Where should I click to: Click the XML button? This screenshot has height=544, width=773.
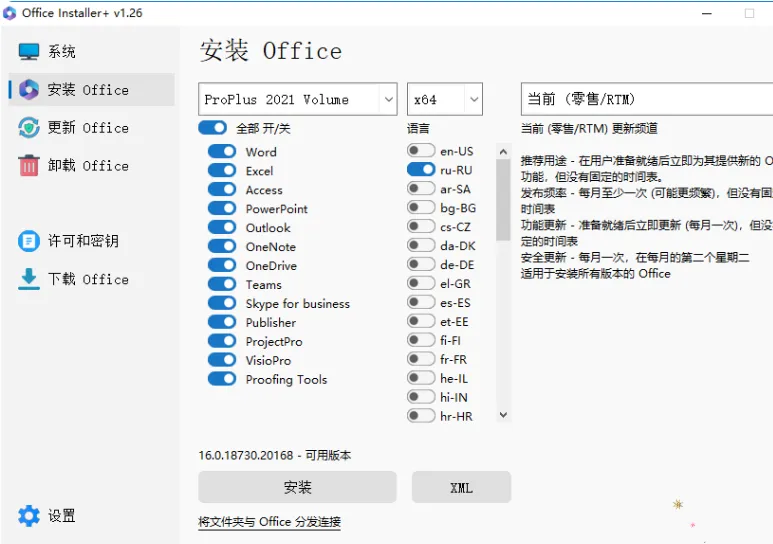pos(461,487)
